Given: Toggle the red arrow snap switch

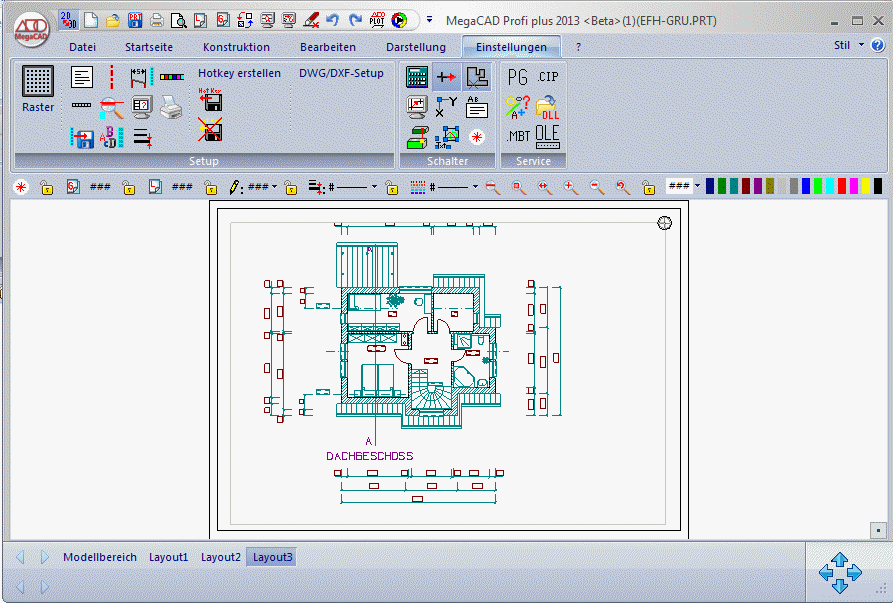Looking at the screenshot, I should [x=446, y=77].
